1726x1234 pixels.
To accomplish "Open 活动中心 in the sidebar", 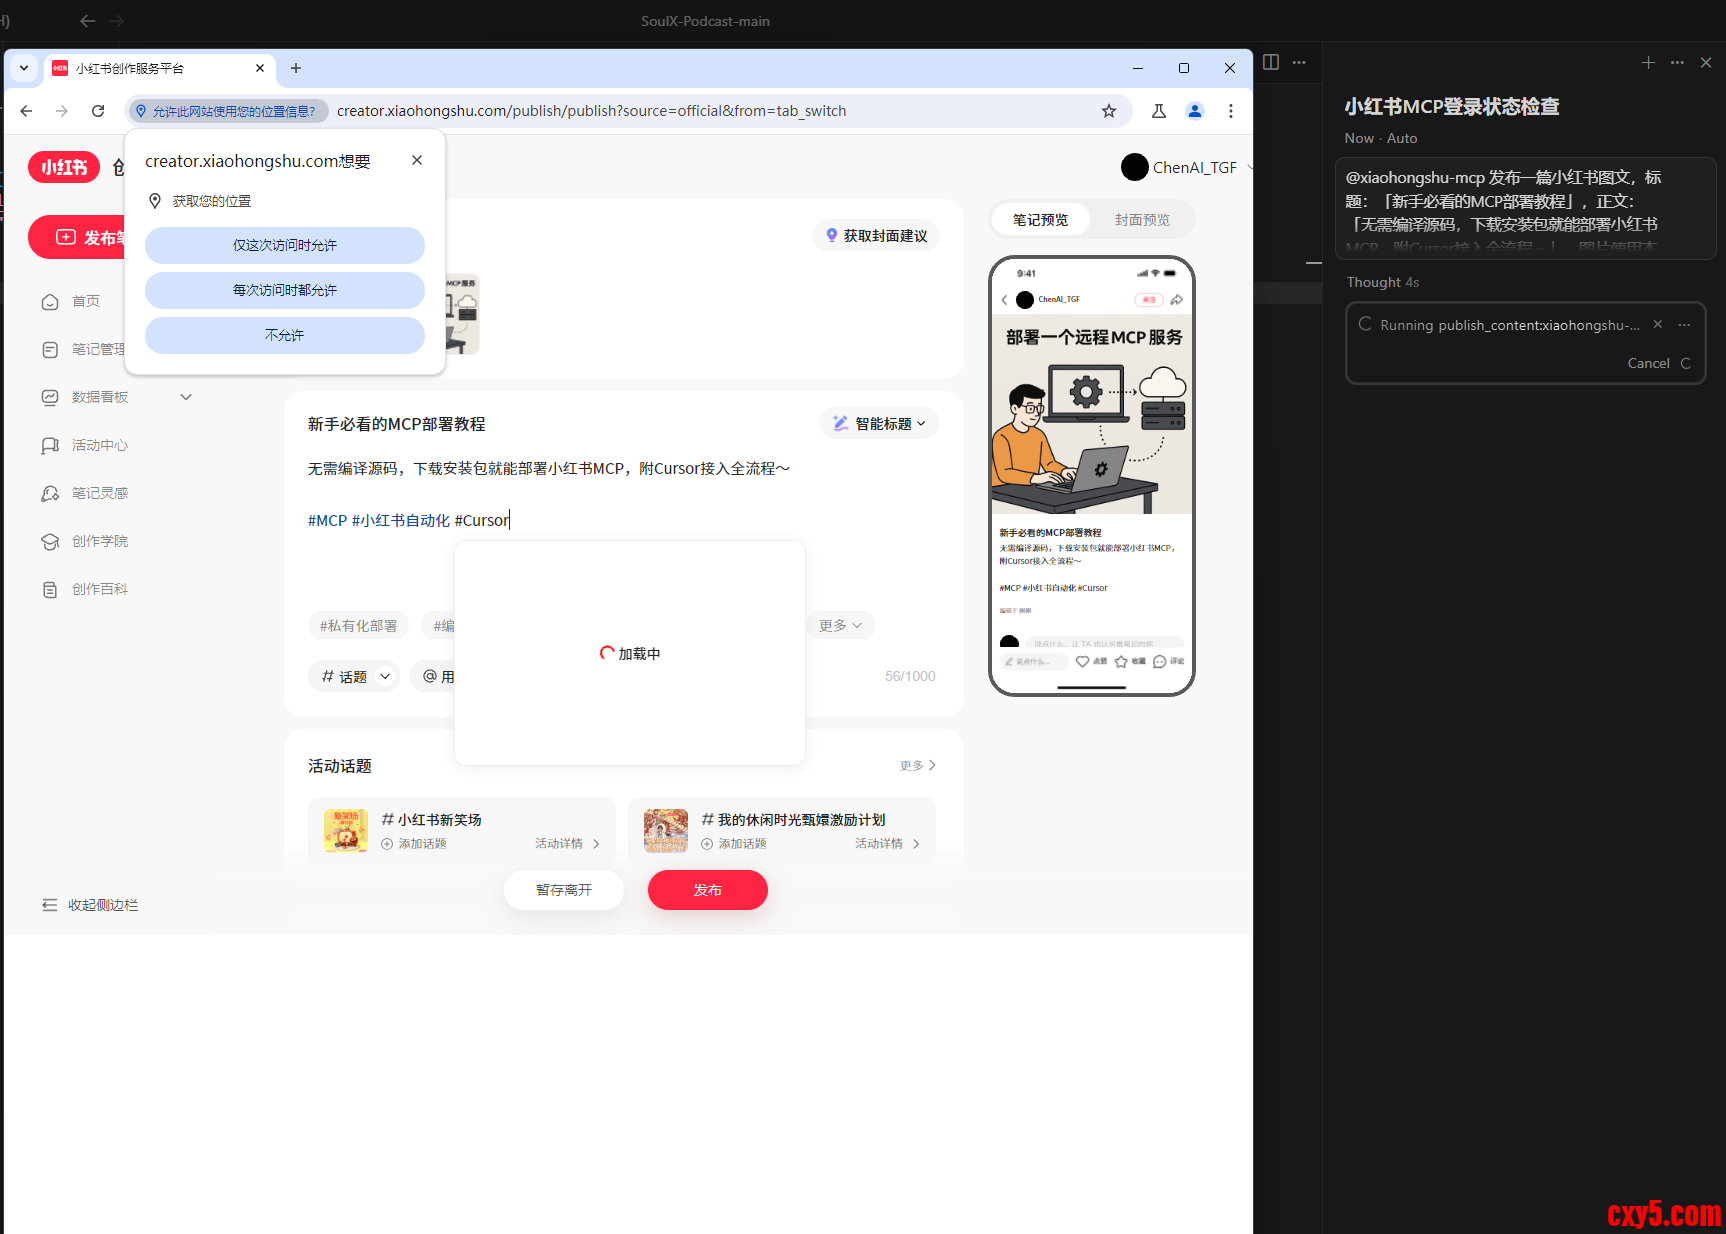I will click(99, 445).
